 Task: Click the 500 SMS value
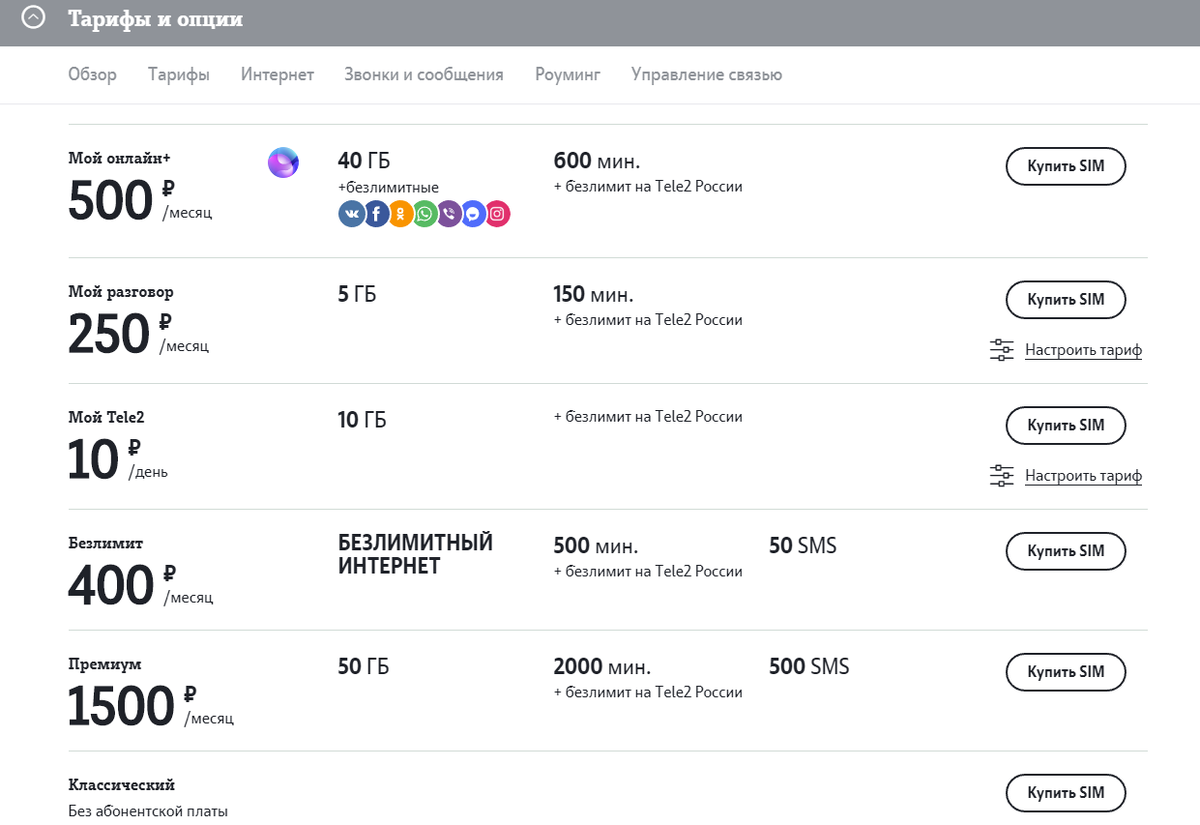[809, 667]
